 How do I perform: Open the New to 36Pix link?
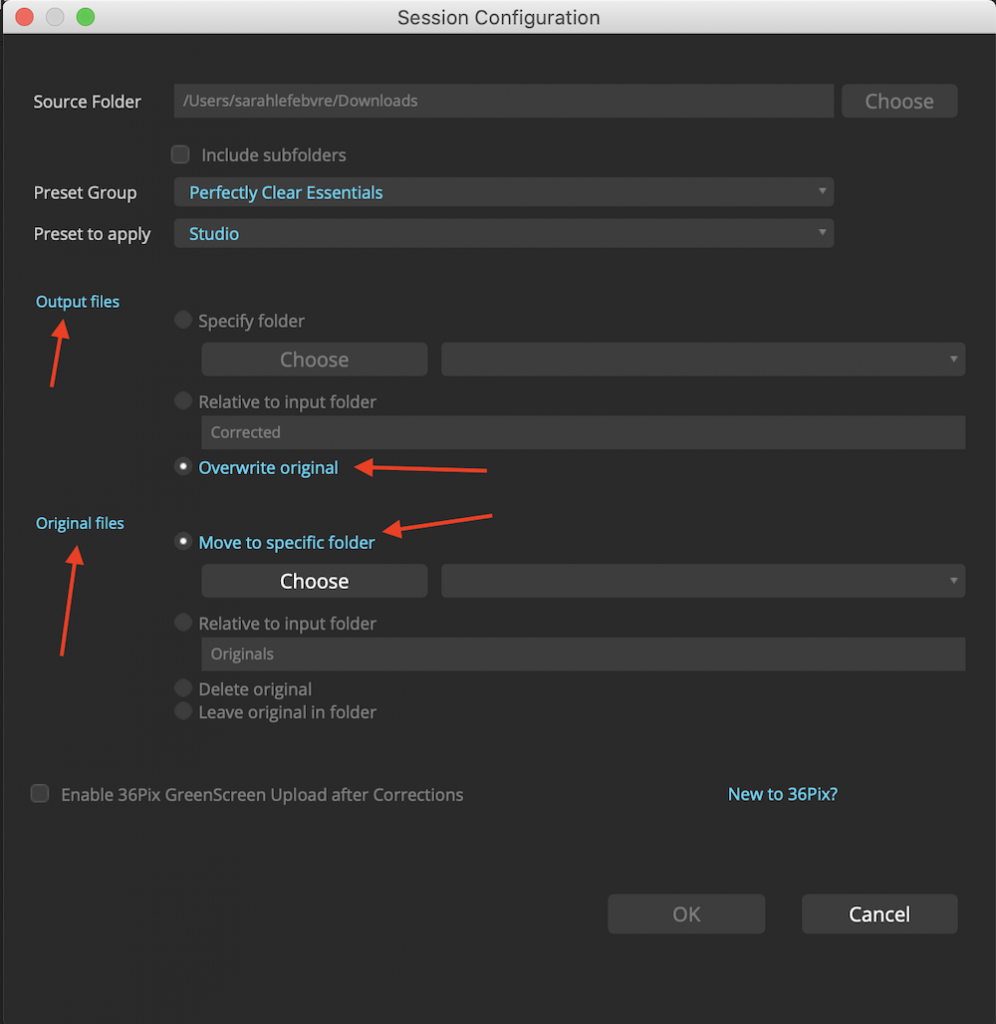(782, 793)
